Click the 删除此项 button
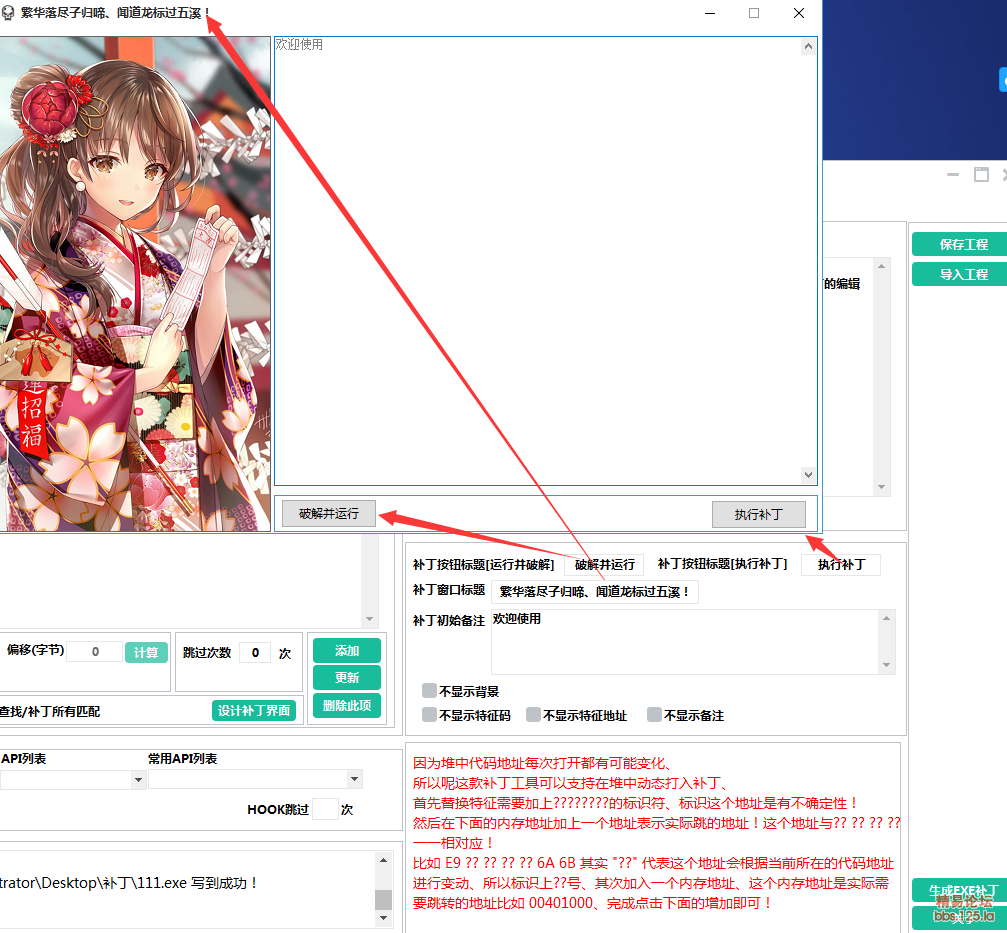Viewport: 1007px width, 933px height. click(x=347, y=705)
